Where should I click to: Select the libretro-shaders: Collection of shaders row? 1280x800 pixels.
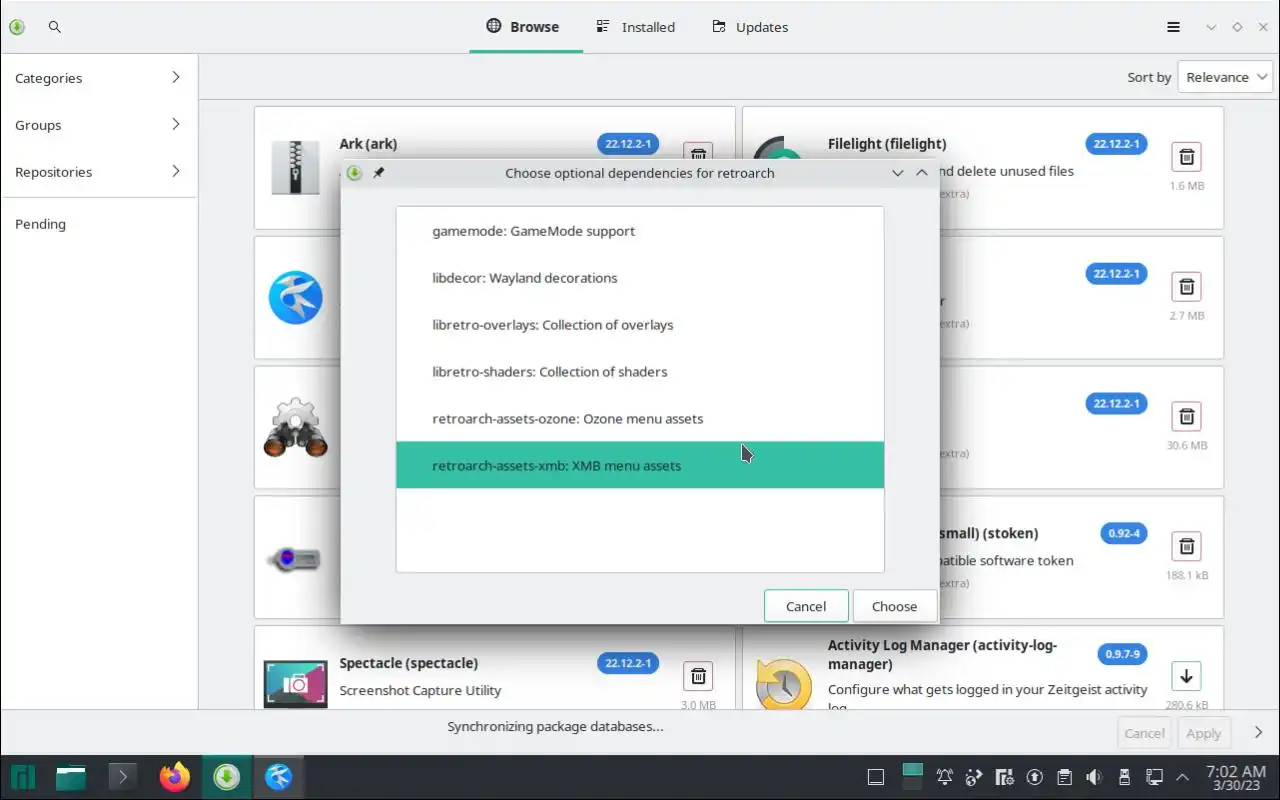point(640,372)
